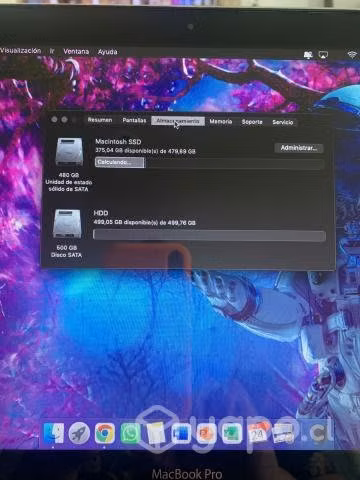Click the HDD storage usage bar
Screen dimensions: 360x480
(209, 235)
